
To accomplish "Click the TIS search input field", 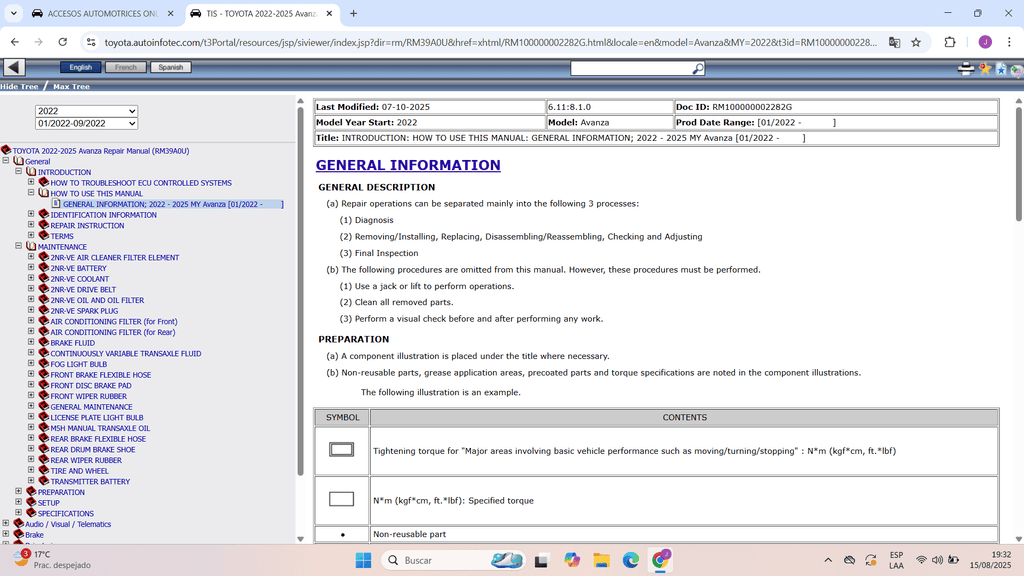I will [630, 68].
